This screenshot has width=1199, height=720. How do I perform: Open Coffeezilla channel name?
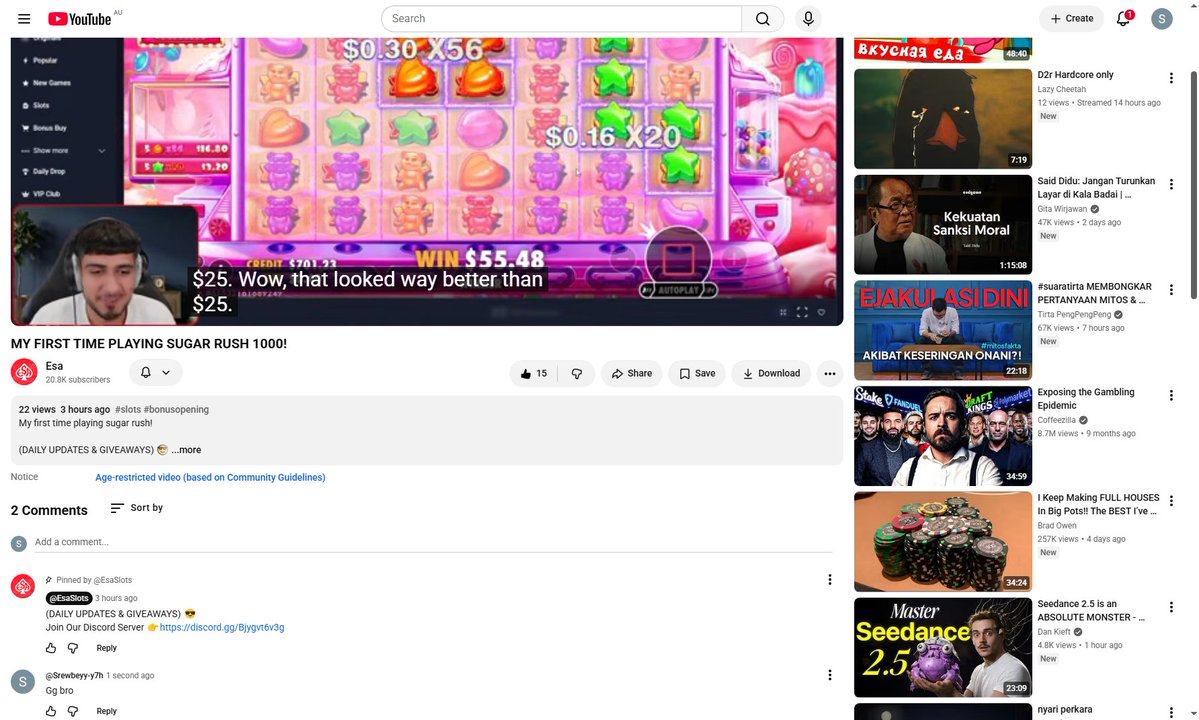pyautogui.click(x=1056, y=420)
